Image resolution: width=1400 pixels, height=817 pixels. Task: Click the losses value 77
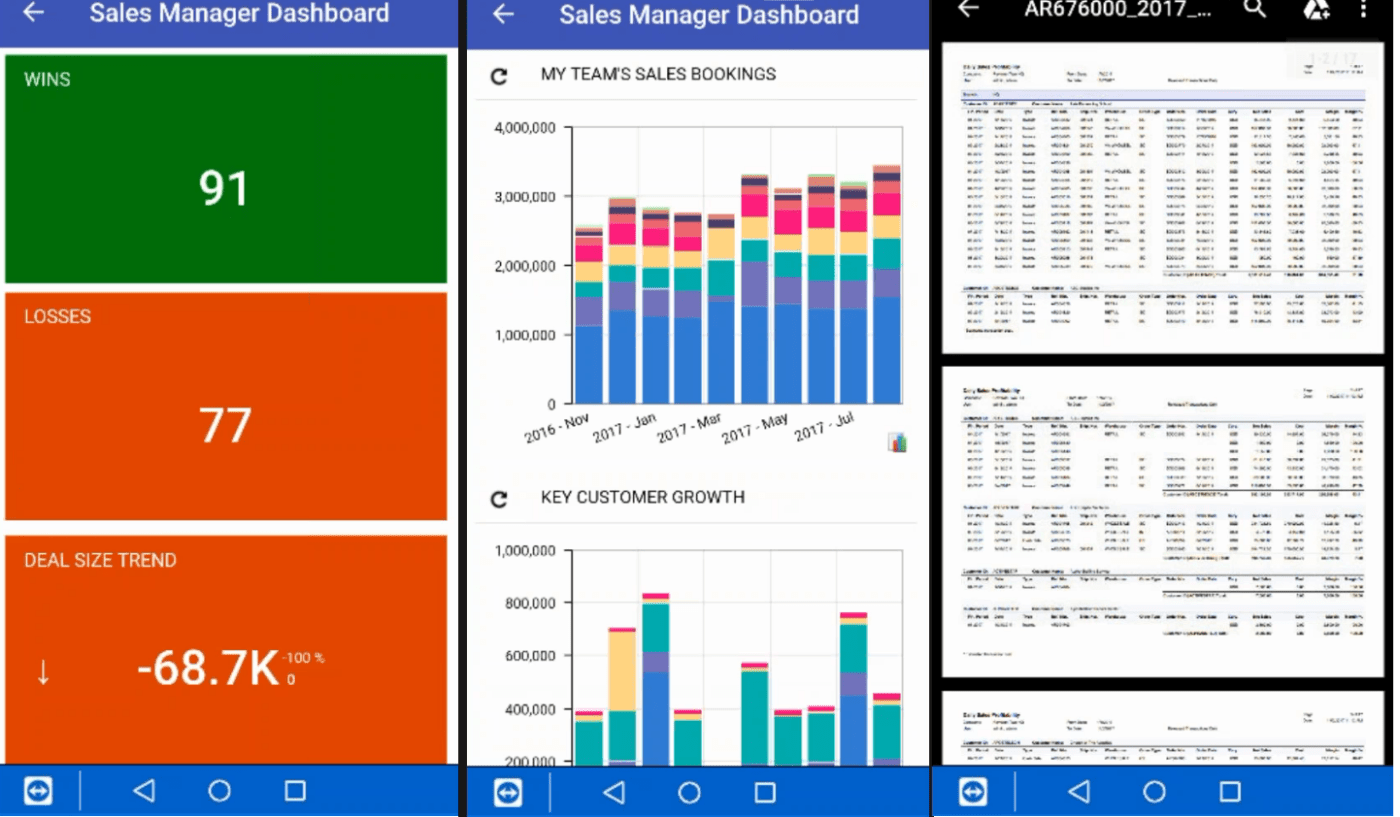tap(224, 425)
